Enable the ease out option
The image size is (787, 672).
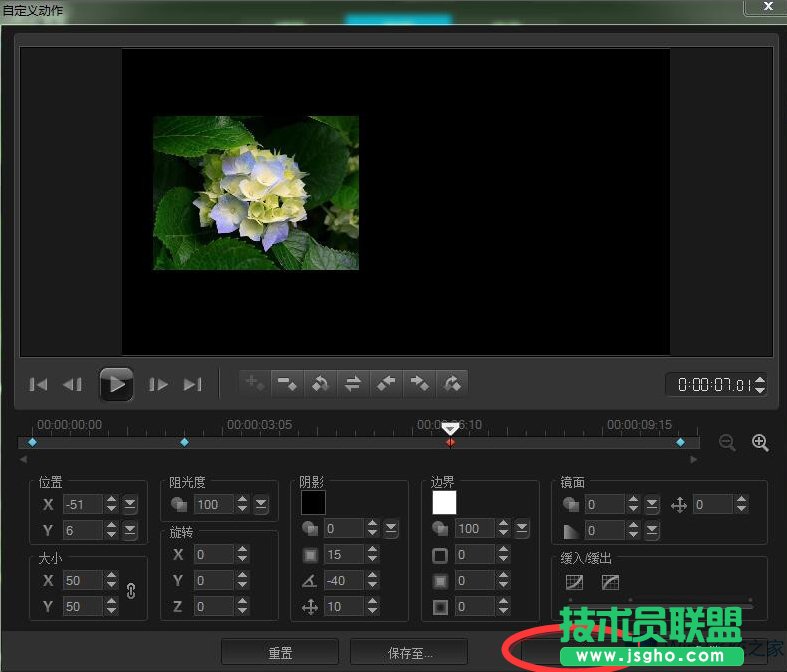tap(610, 582)
